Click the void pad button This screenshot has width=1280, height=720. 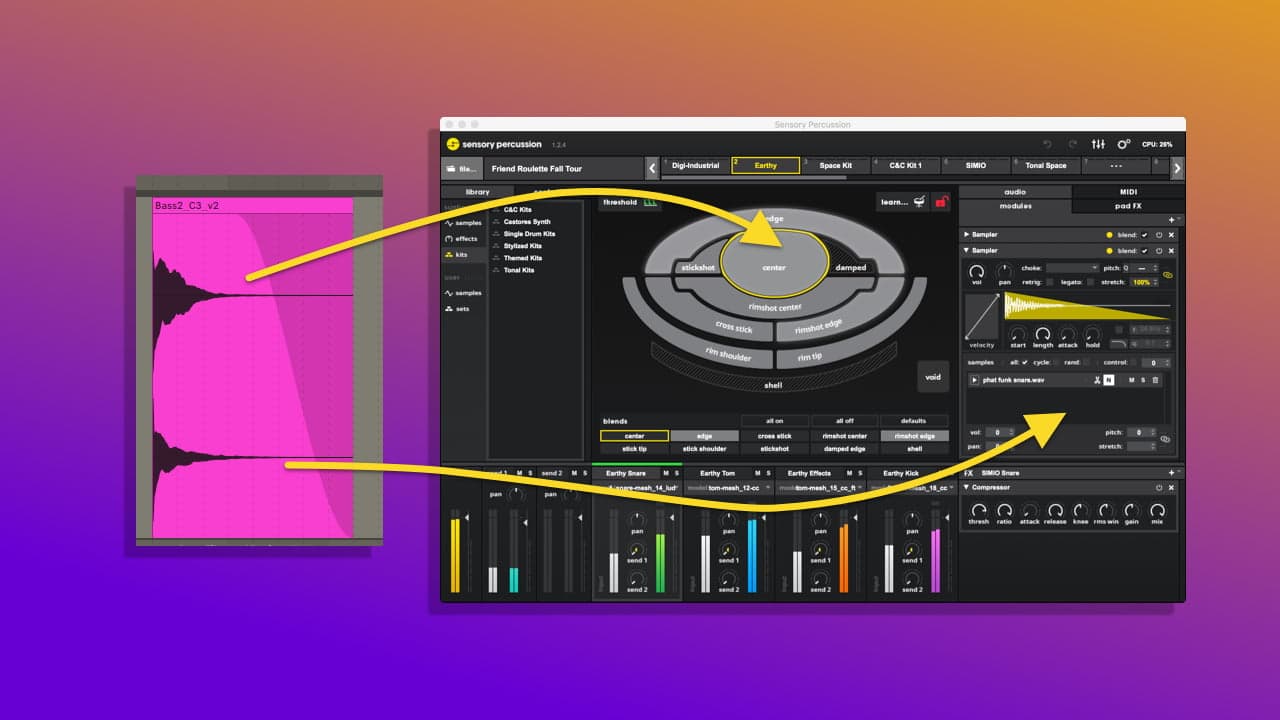(933, 377)
